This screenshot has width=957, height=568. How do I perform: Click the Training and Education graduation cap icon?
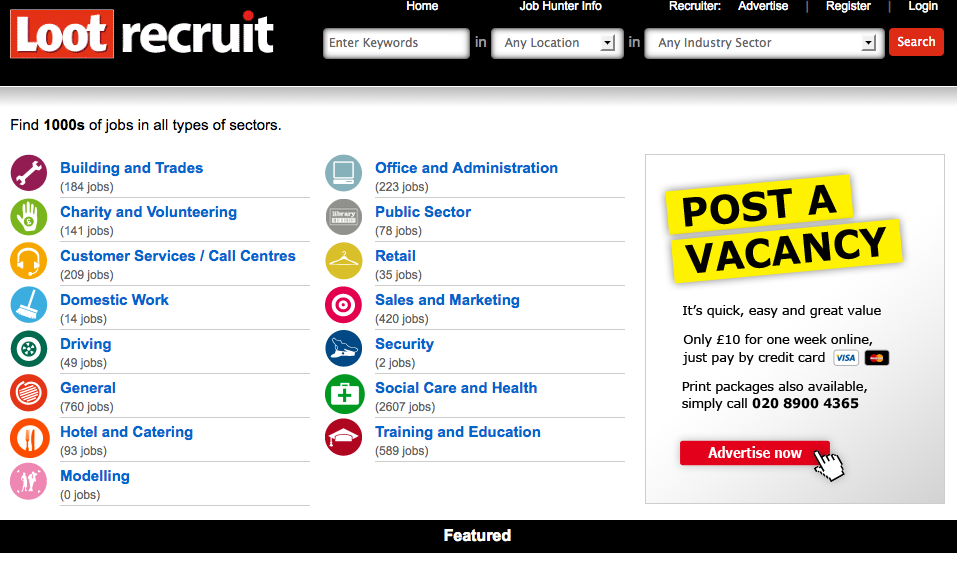(344, 437)
